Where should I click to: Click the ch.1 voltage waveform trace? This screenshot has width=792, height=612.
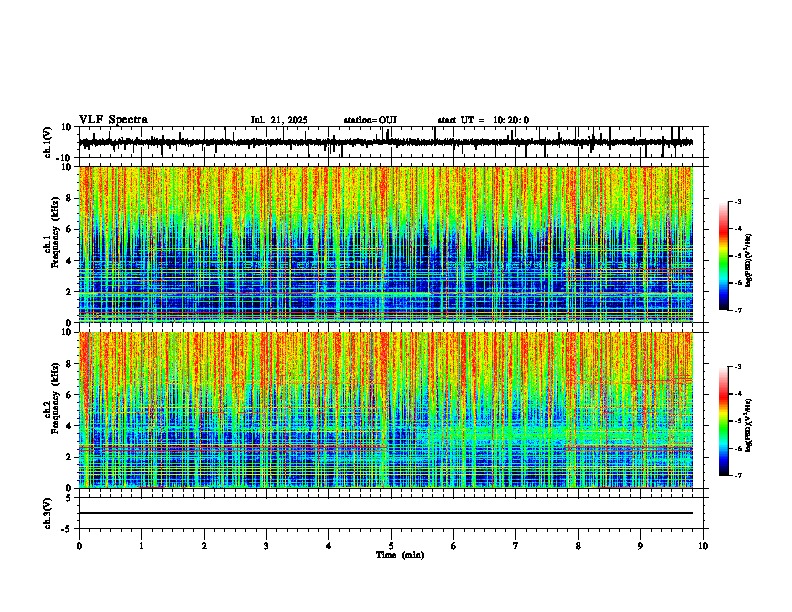pos(386,142)
